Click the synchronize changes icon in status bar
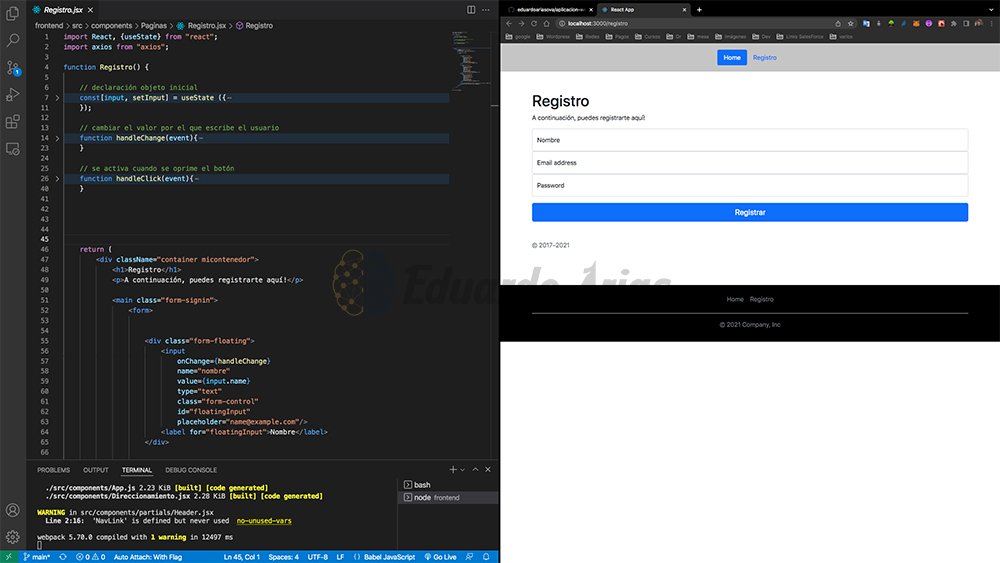 coord(62,557)
